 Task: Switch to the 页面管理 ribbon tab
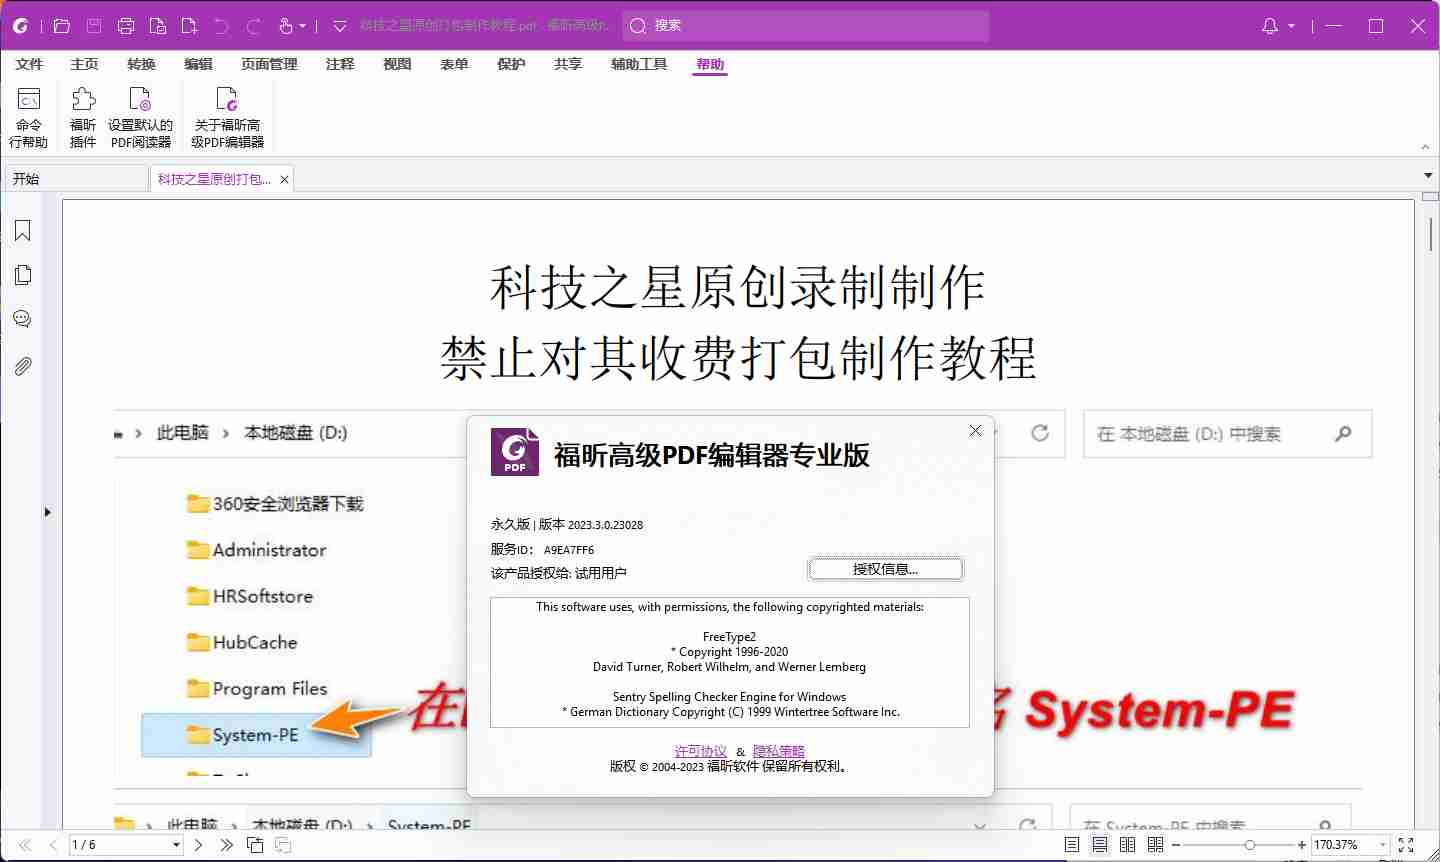(x=269, y=64)
